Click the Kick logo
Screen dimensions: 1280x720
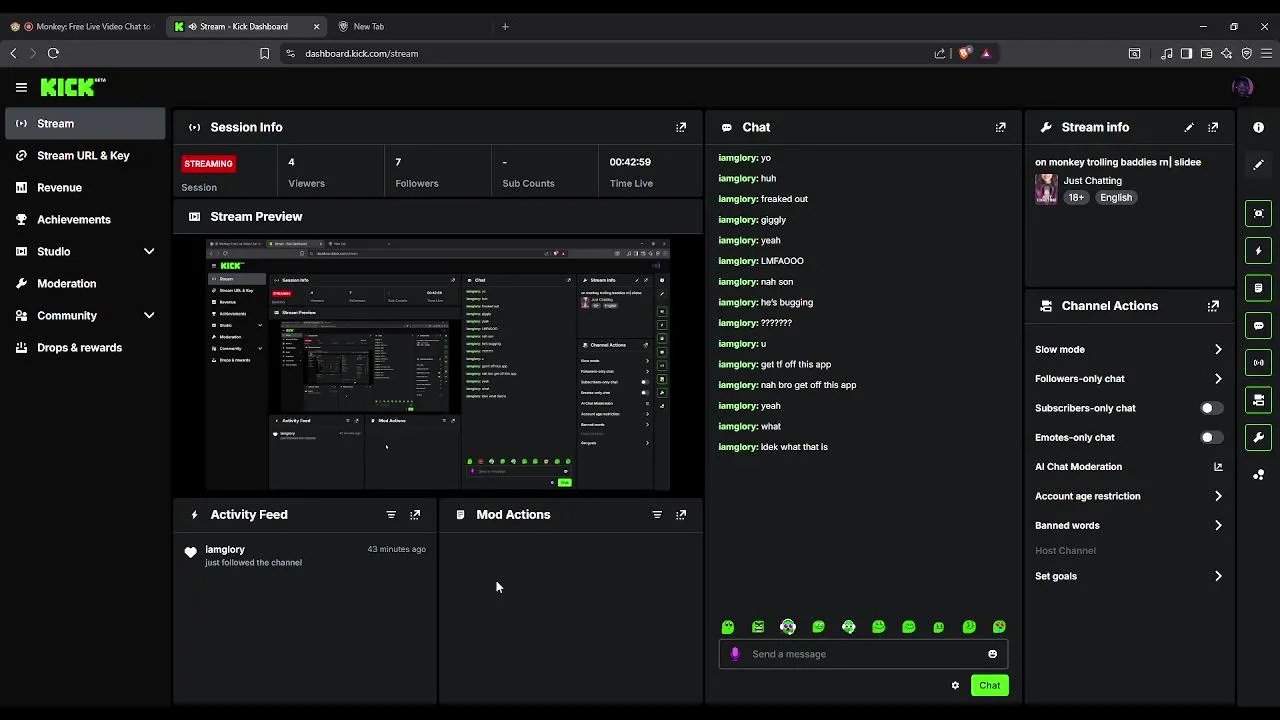click(72, 87)
